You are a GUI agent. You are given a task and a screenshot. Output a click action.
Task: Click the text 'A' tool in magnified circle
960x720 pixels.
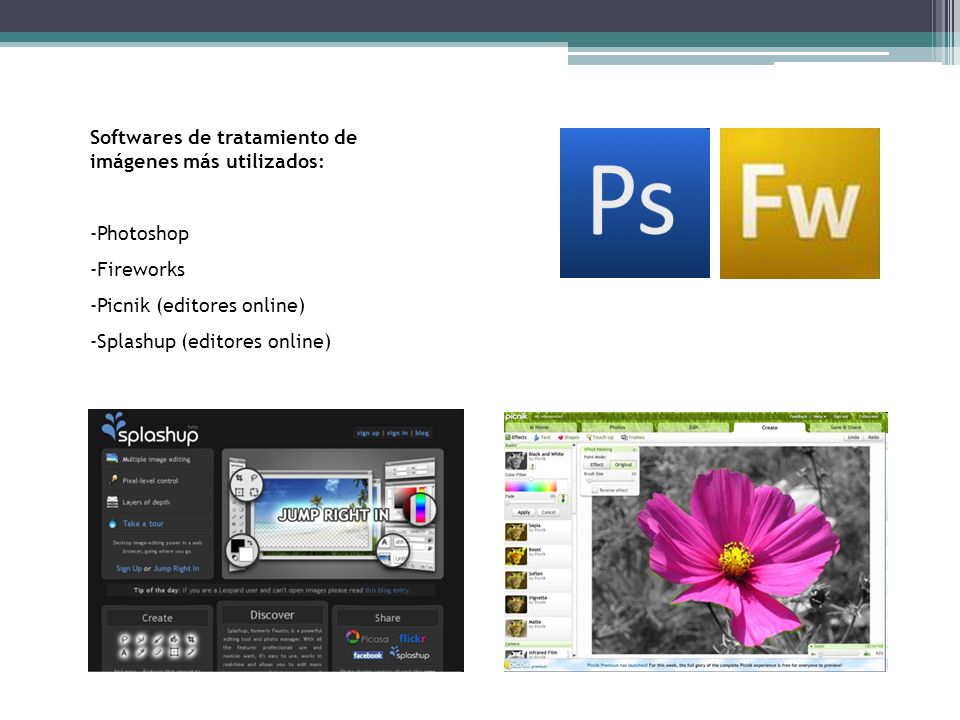click(x=384, y=542)
